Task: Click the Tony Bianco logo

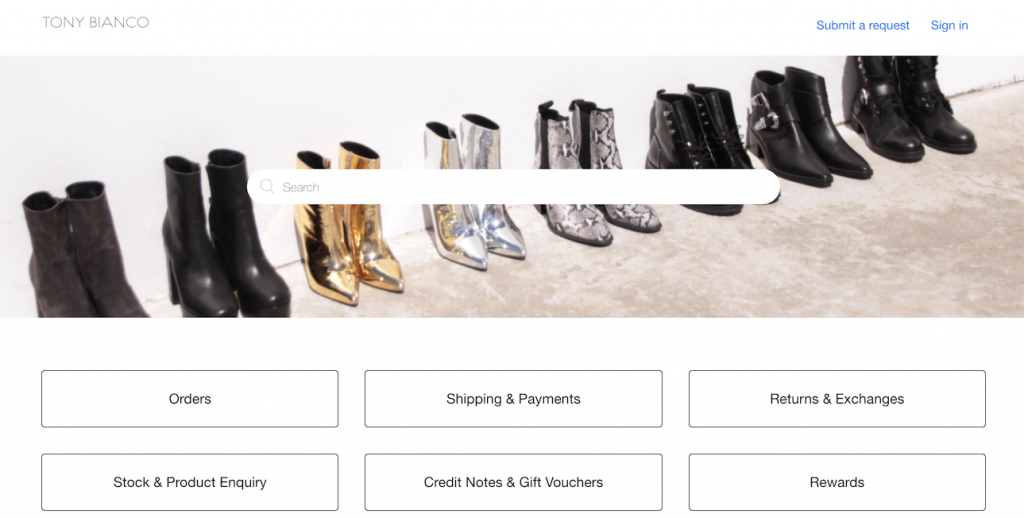Action: (x=95, y=23)
